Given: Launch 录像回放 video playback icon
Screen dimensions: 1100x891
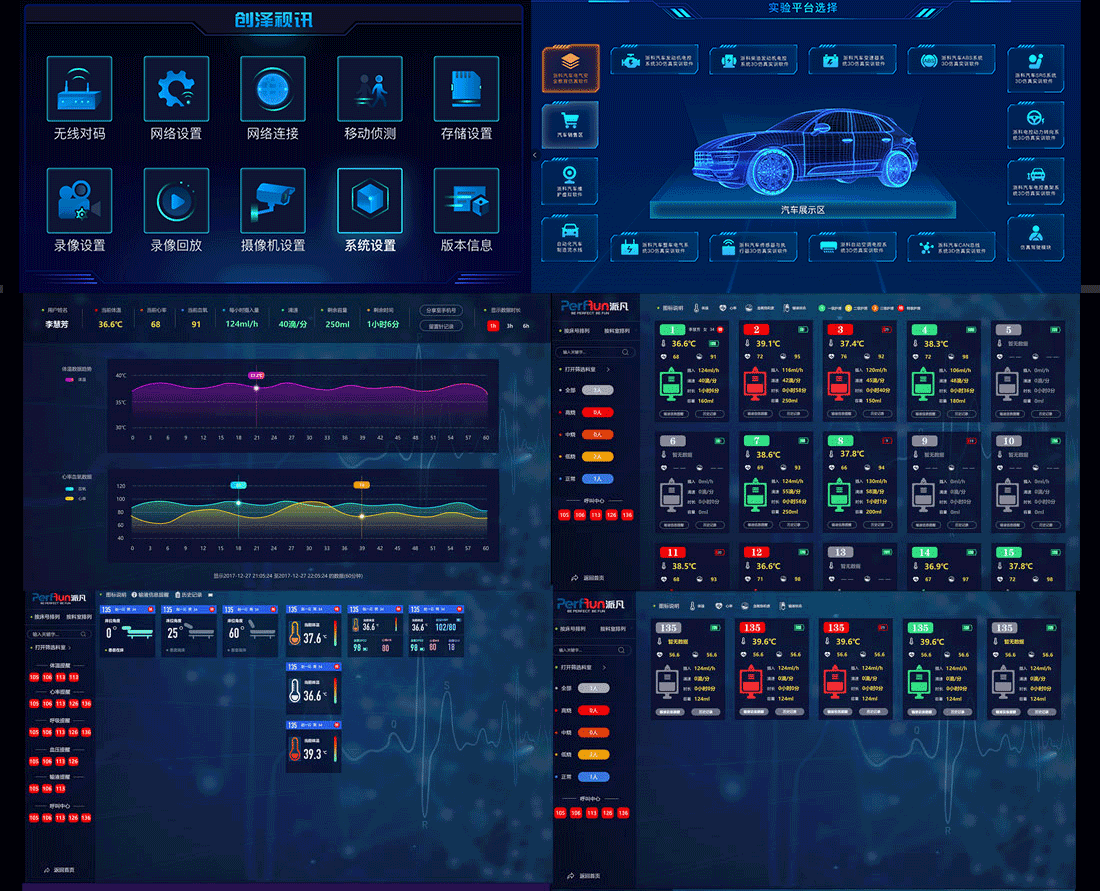Looking at the screenshot, I should click(x=176, y=201).
